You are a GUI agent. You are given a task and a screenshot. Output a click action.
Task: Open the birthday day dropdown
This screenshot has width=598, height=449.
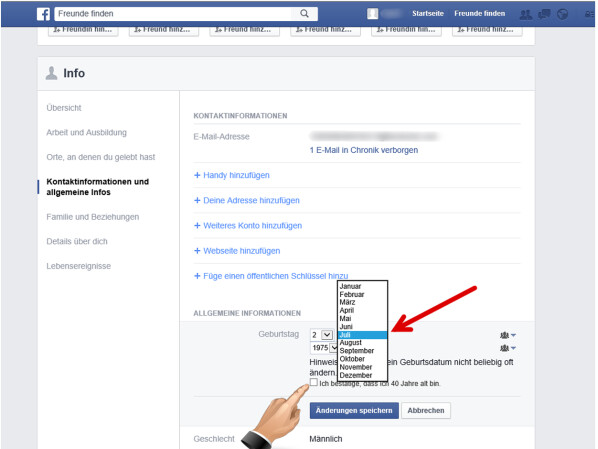[322, 335]
